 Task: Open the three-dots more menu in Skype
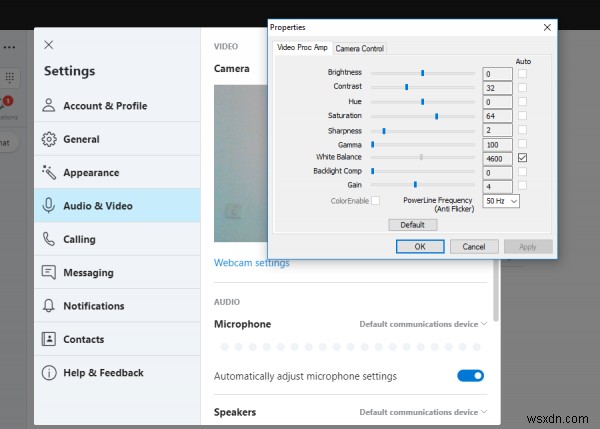(x=9, y=47)
